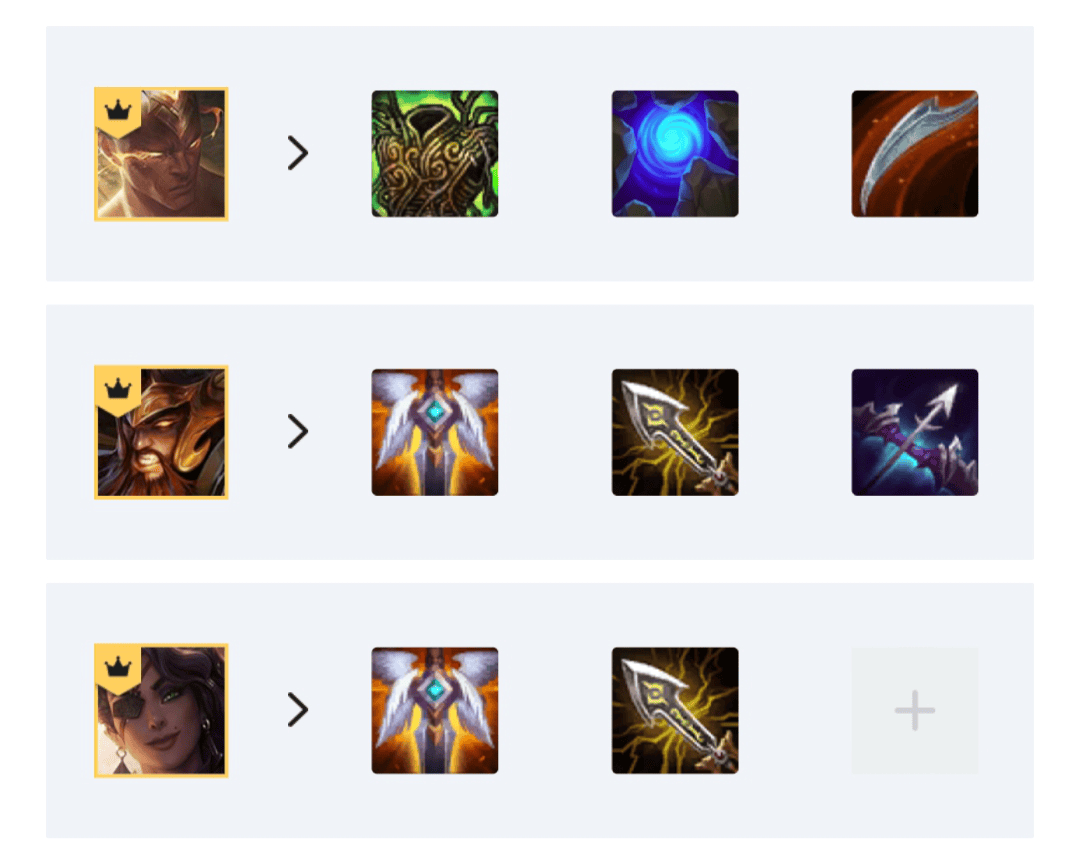The height and width of the screenshot is (867, 1080).
Task: Toggle the crown badge on the gold-helmeted champion
Action: [x=118, y=389]
